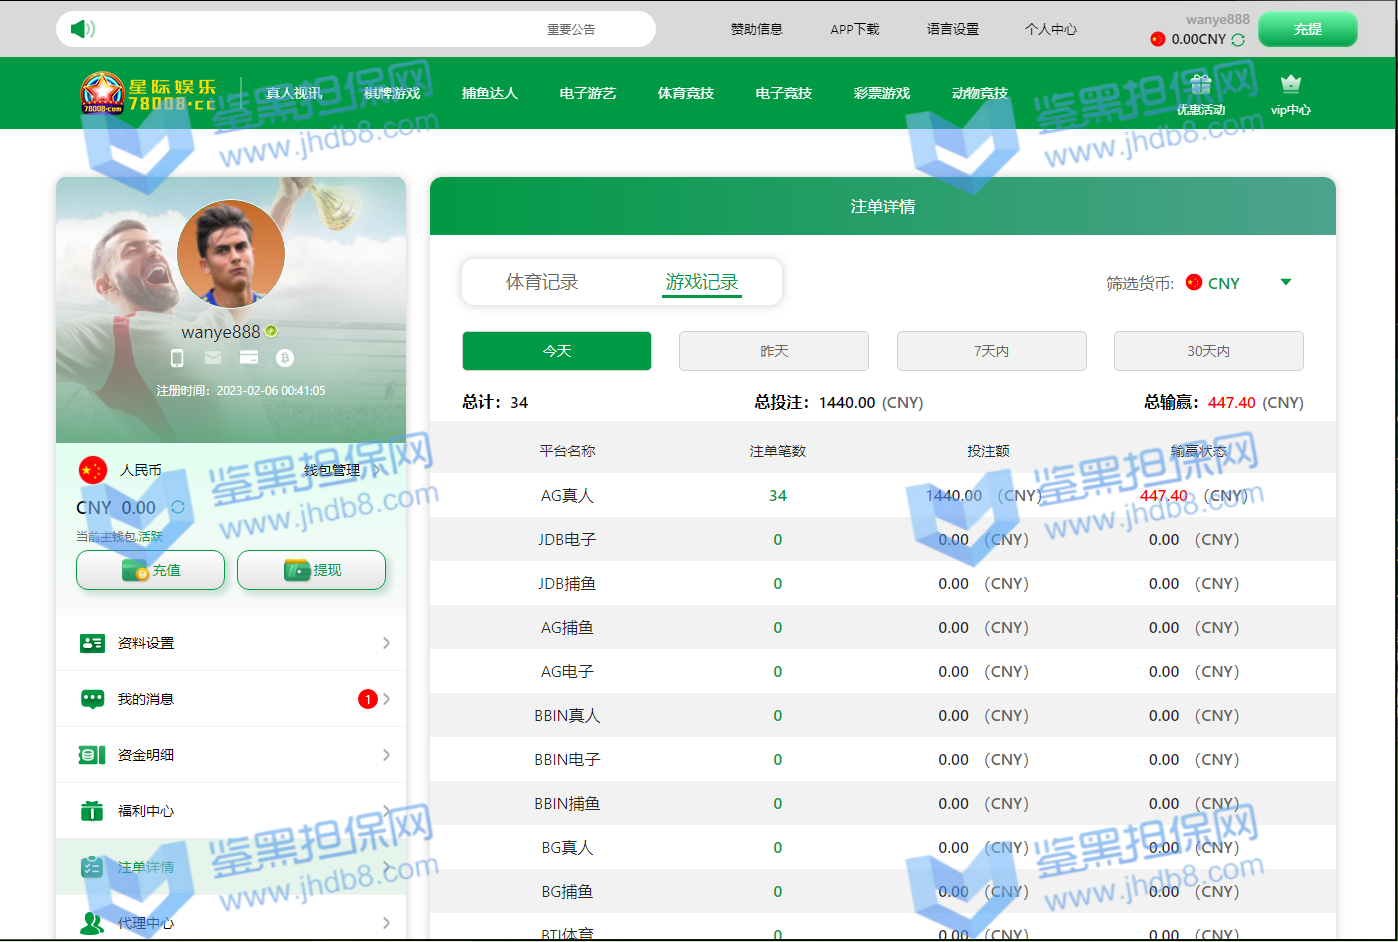Select the 7天内 date filter
1398x942 pixels.
991,351
